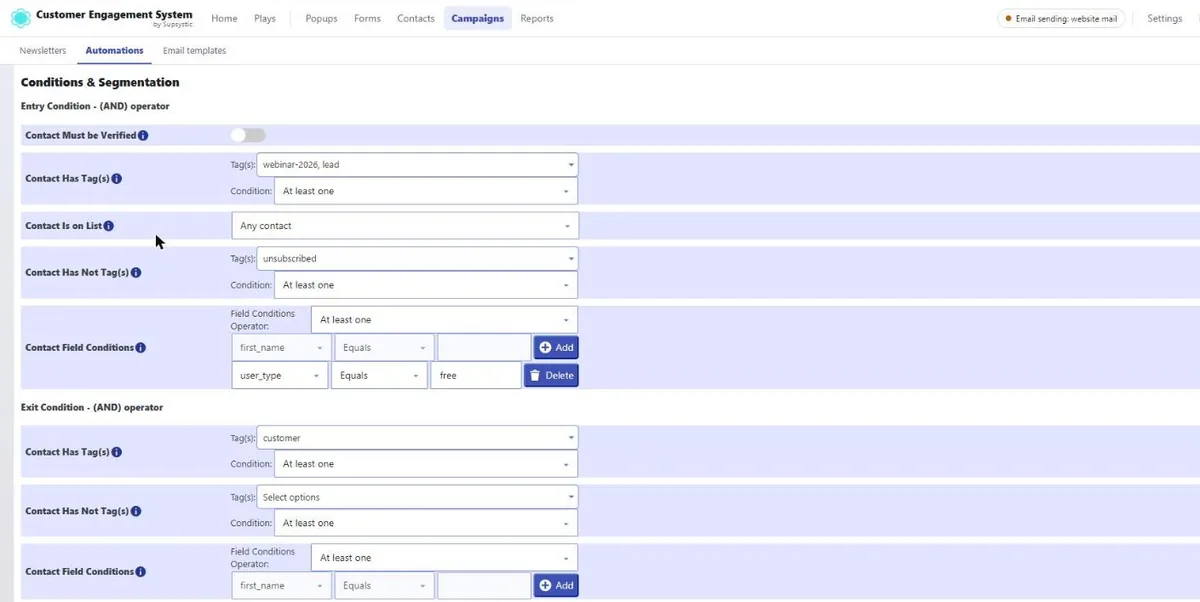Open the Equals dropdown in exit conditions row
1200x602 pixels.
[384, 586]
